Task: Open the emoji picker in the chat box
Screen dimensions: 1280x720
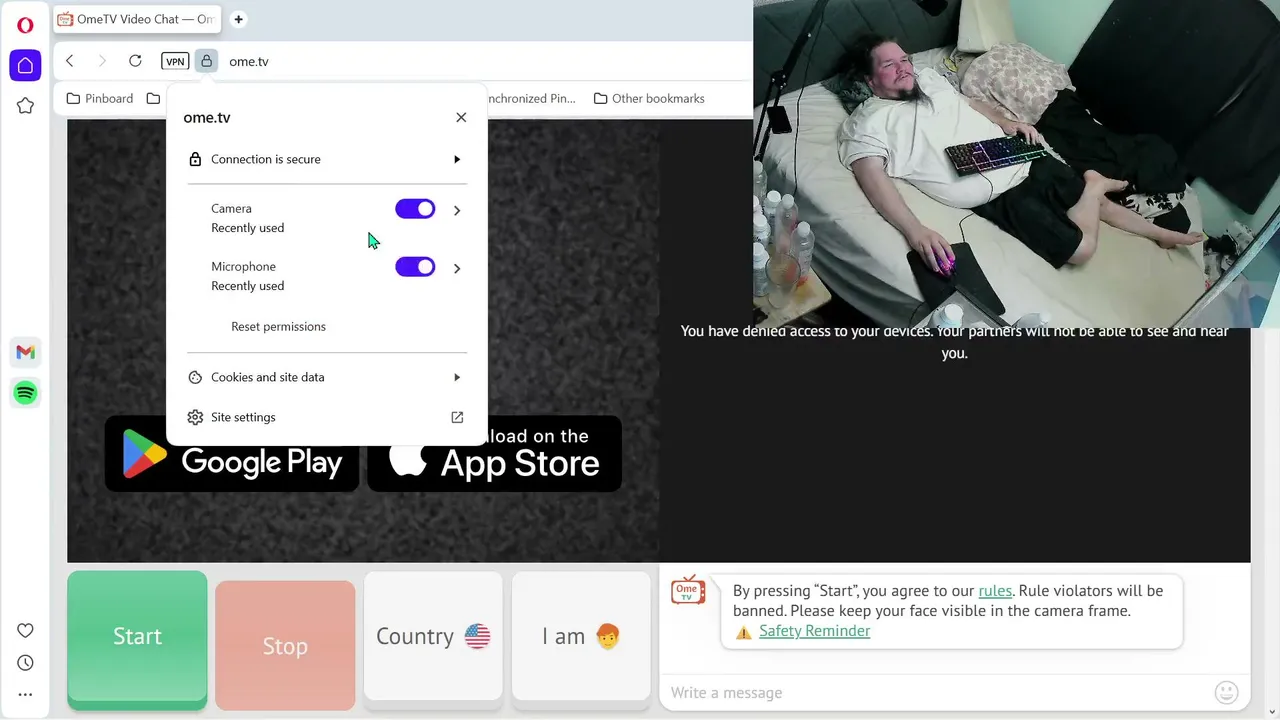Action: tap(1226, 692)
